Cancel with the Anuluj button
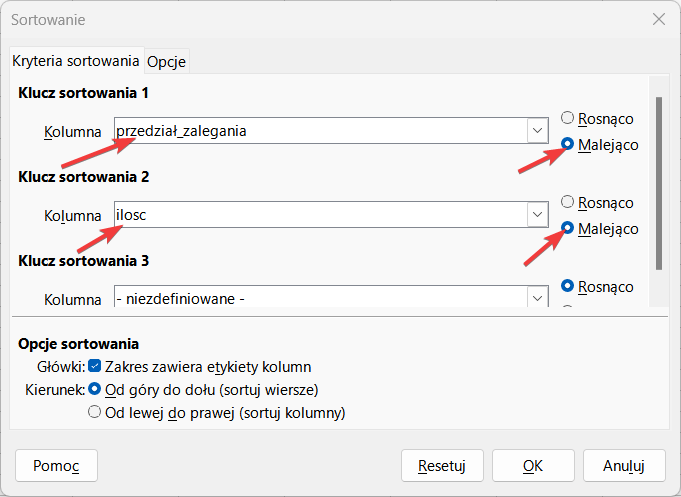The image size is (681, 497). [x=620, y=465]
